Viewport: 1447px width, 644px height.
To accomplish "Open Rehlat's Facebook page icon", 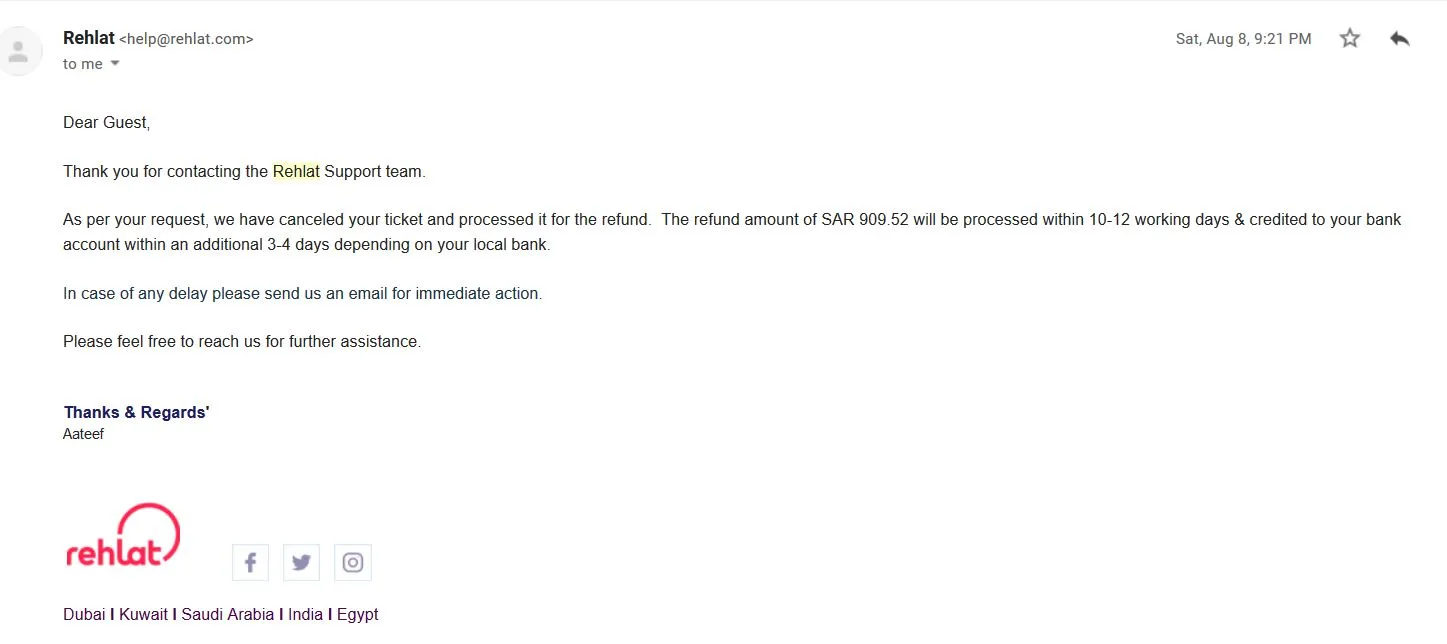I will click(250, 562).
